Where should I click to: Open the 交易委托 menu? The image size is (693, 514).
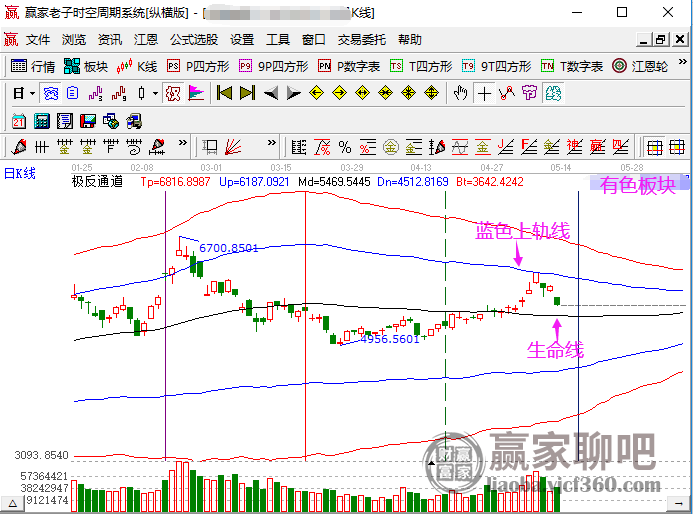361,40
